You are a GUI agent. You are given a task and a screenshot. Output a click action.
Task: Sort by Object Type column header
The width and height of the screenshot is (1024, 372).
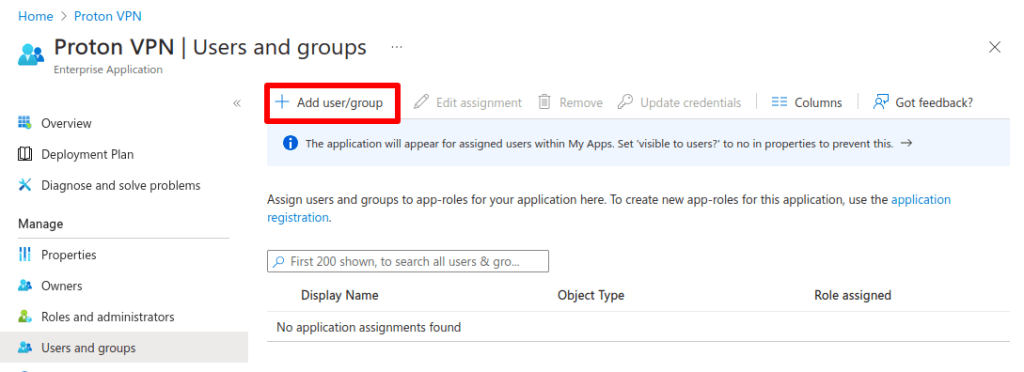click(x=590, y=295)
